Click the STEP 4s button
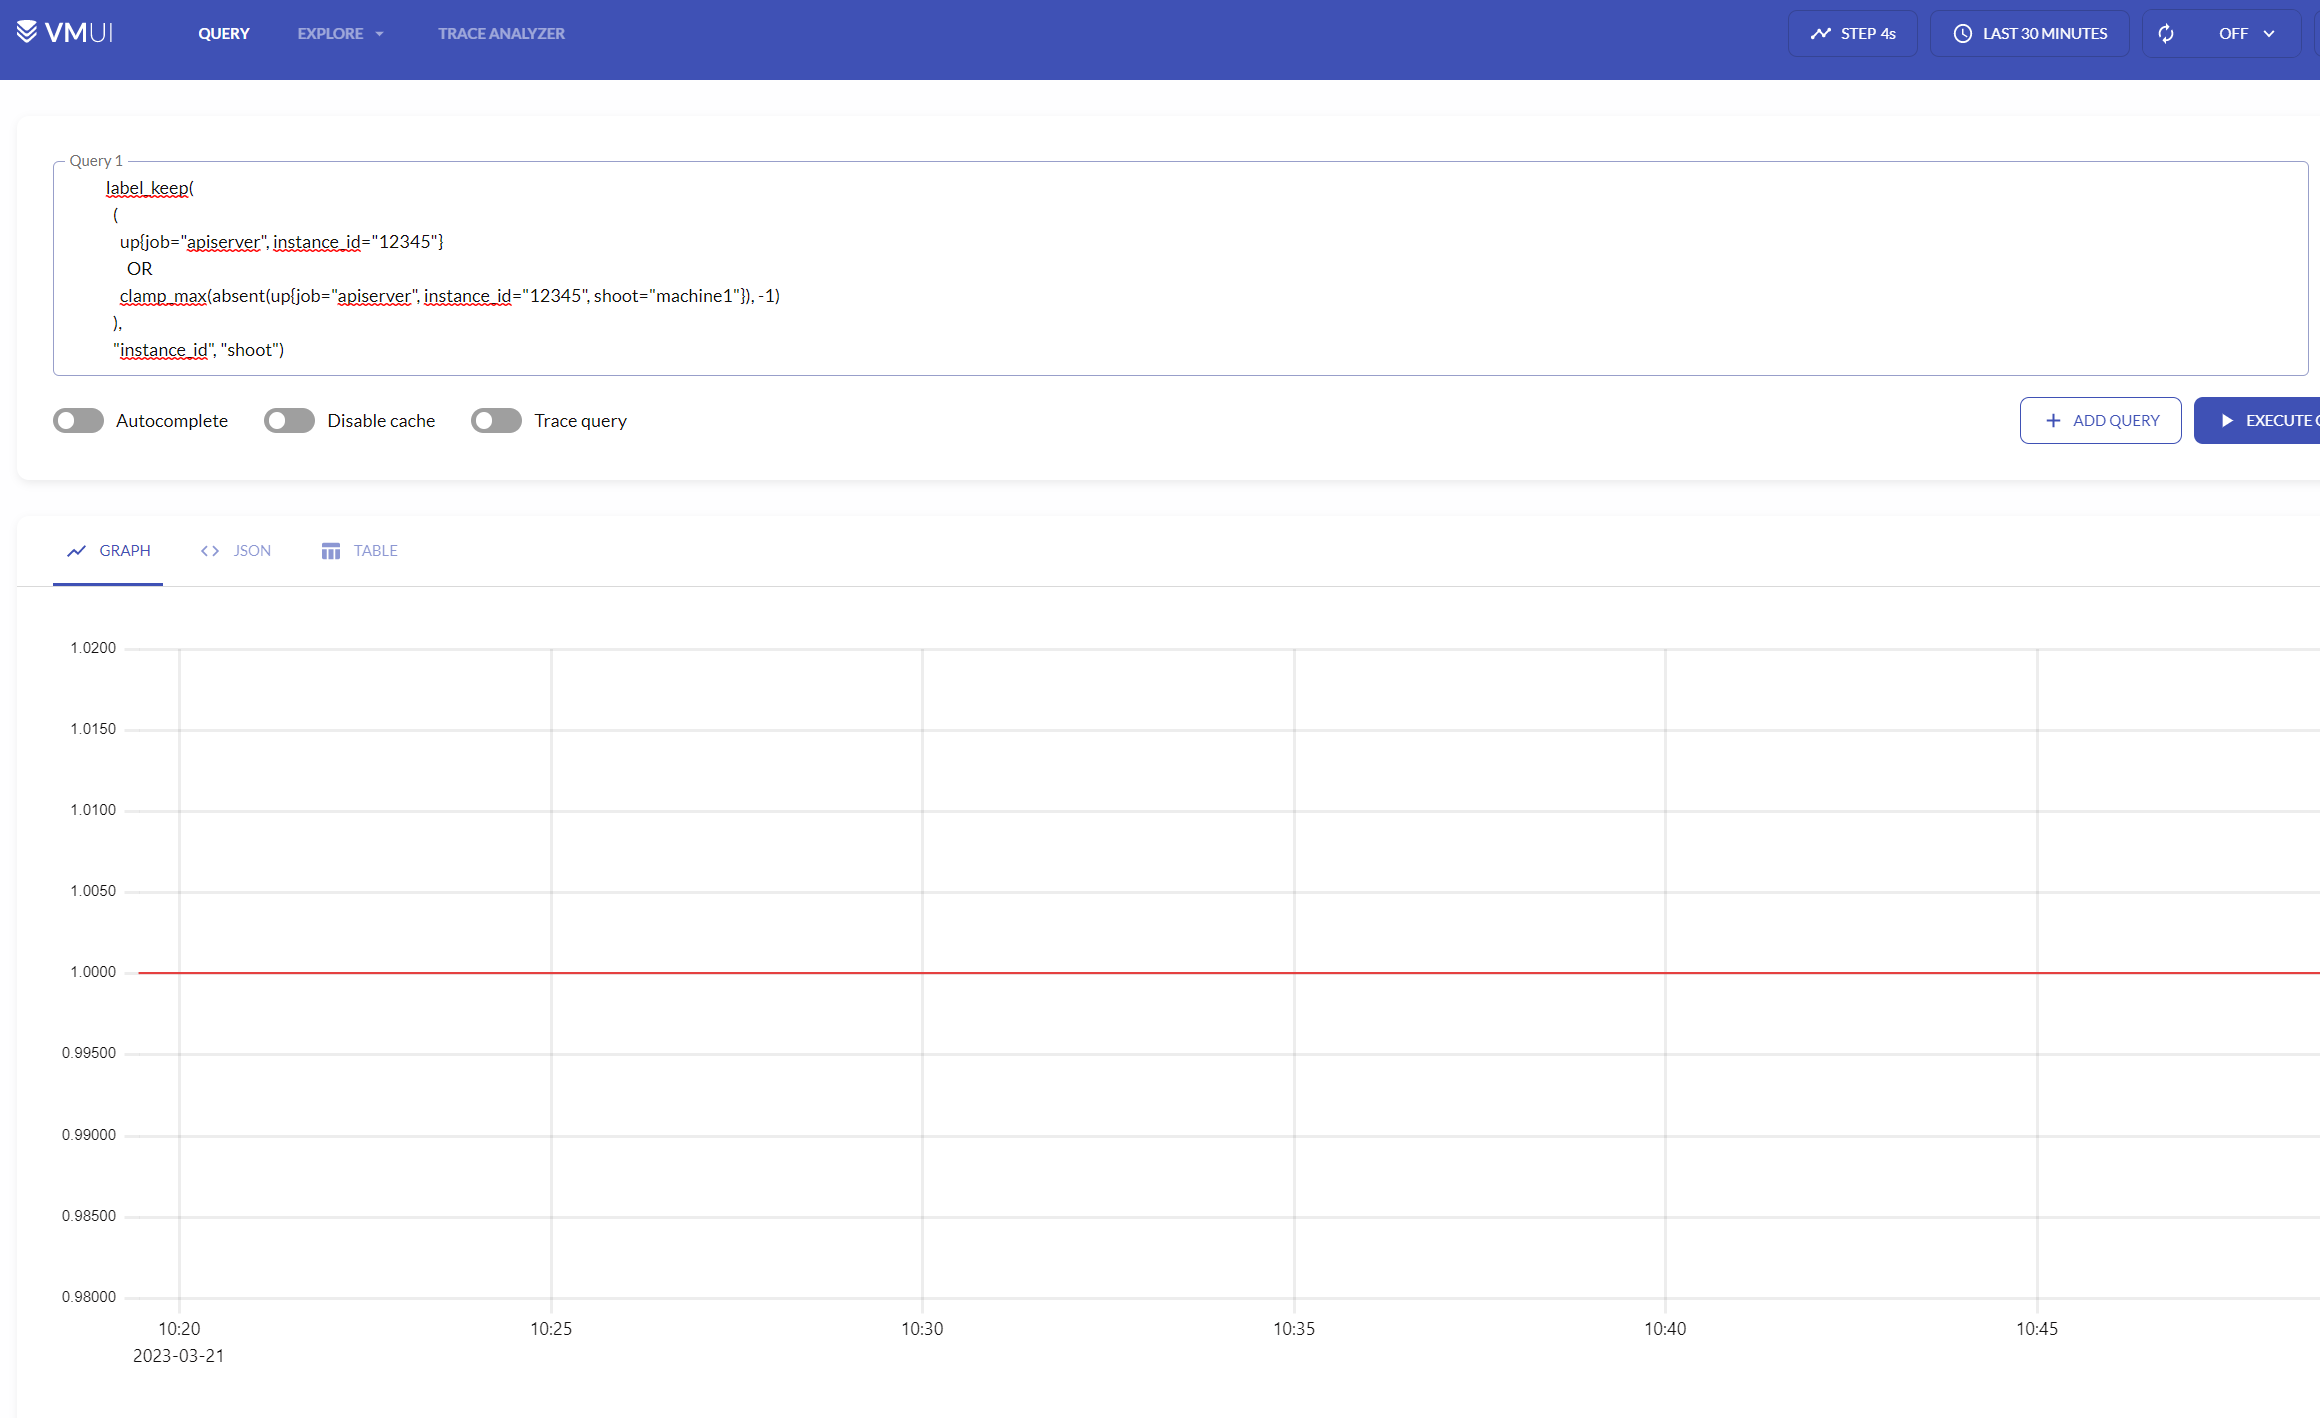2320x1418 pixels. [1852, 32]
